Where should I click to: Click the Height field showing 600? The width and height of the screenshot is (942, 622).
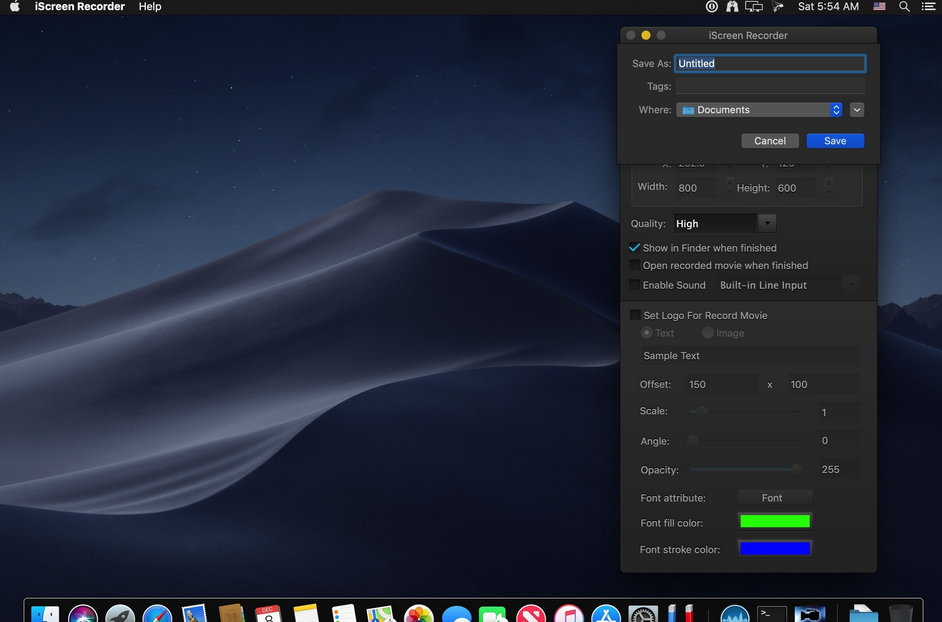pyautogui.click(x=795, y=188)
